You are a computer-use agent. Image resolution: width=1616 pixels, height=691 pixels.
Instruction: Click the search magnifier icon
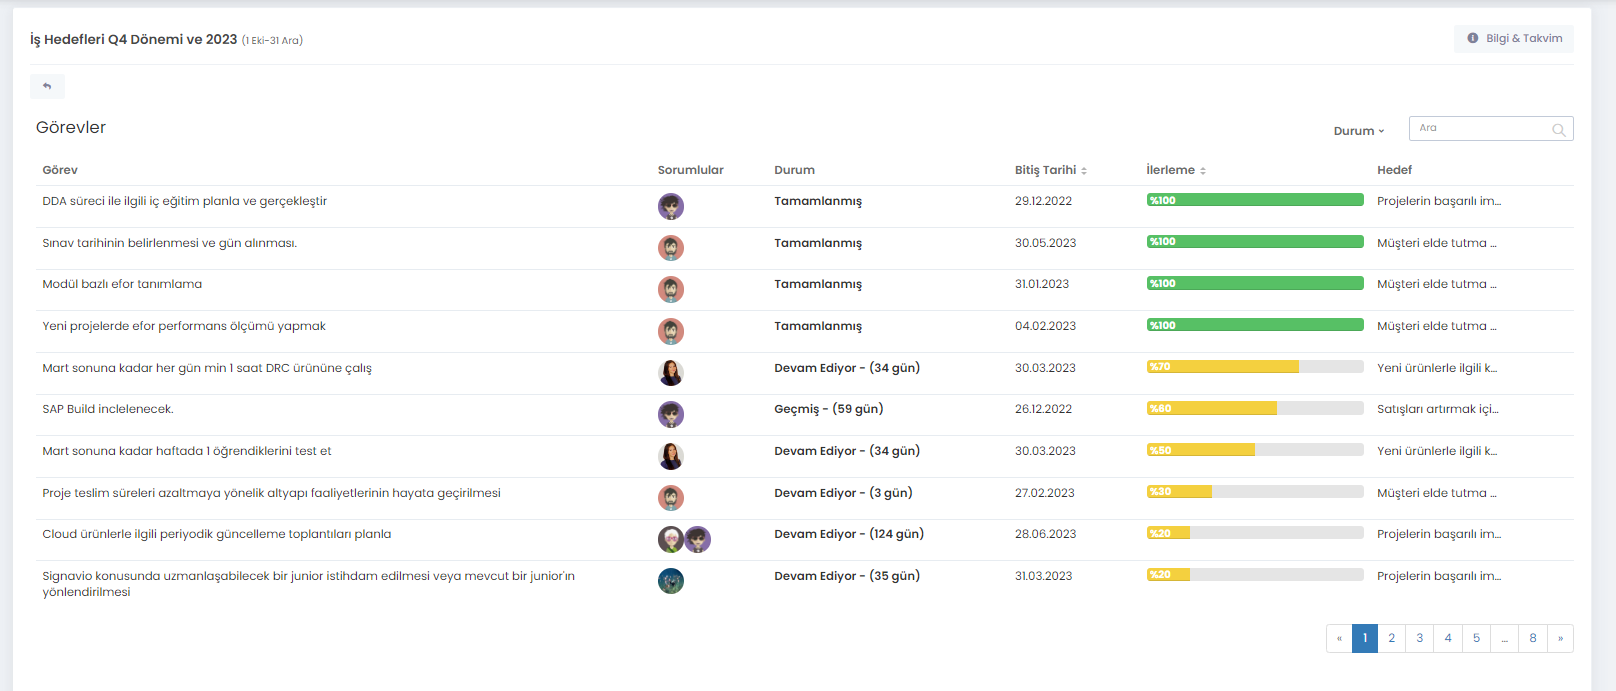tap(1558, 129)
